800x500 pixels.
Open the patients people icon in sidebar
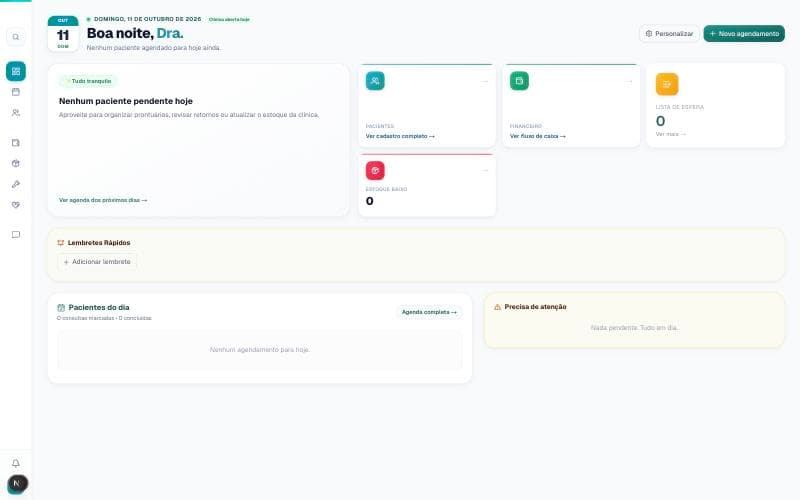16,113
